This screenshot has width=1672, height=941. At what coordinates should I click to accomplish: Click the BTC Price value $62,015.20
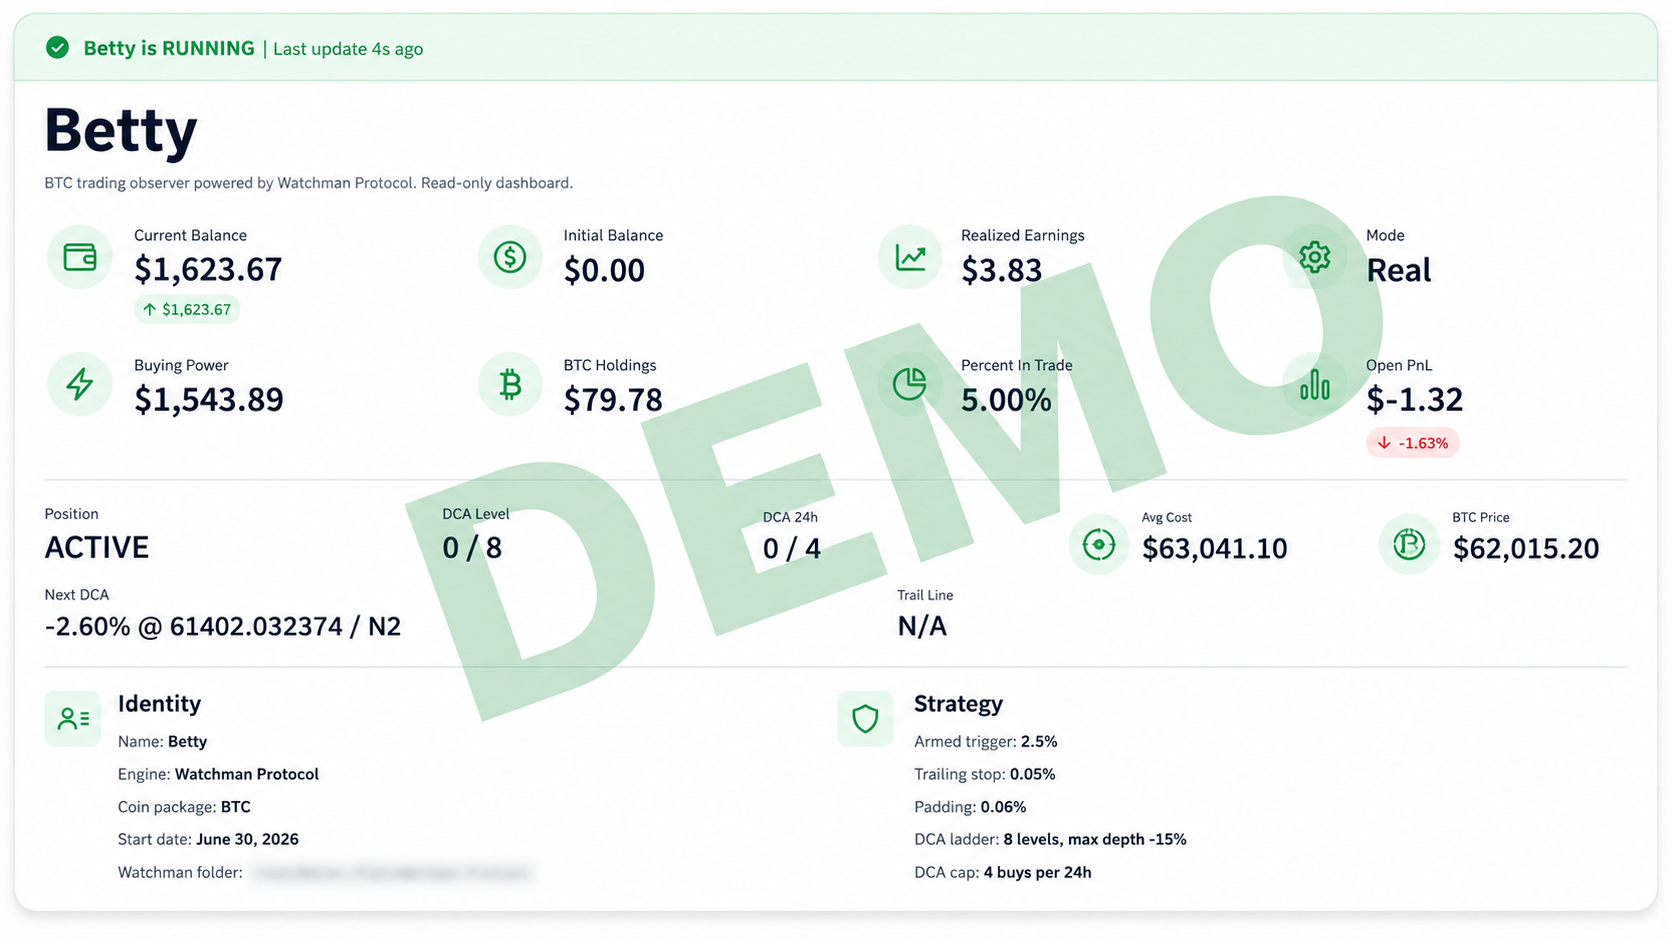(x=1526, y=549)
